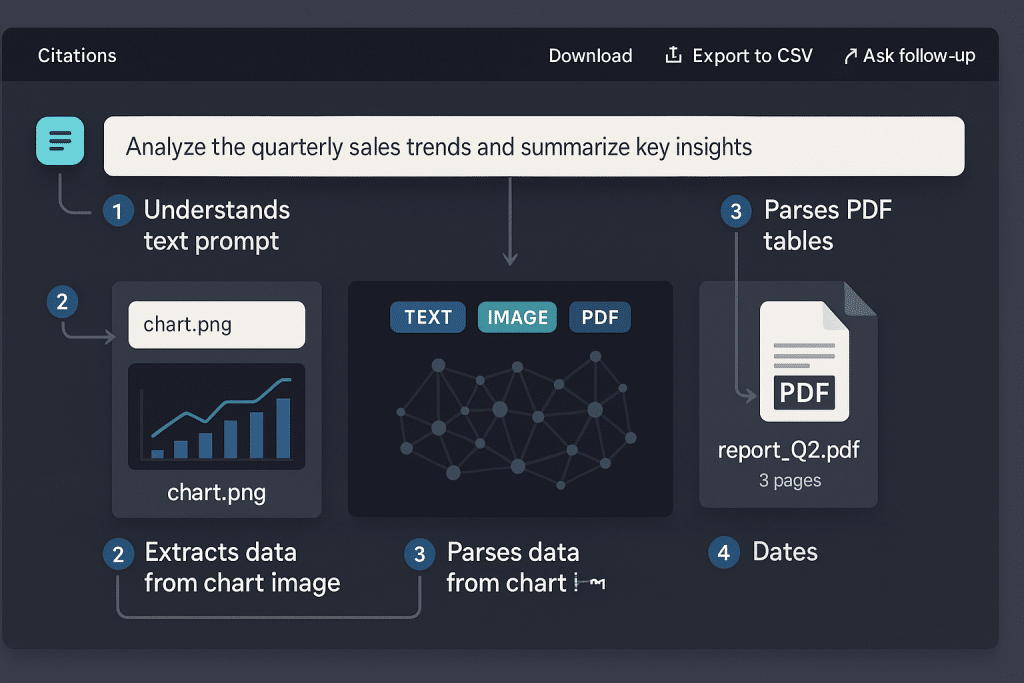Viewport: 1024px width, 683px height.
Task: Focus the quarterly sales trends prompt field
Action: click(x=534, y=147)
